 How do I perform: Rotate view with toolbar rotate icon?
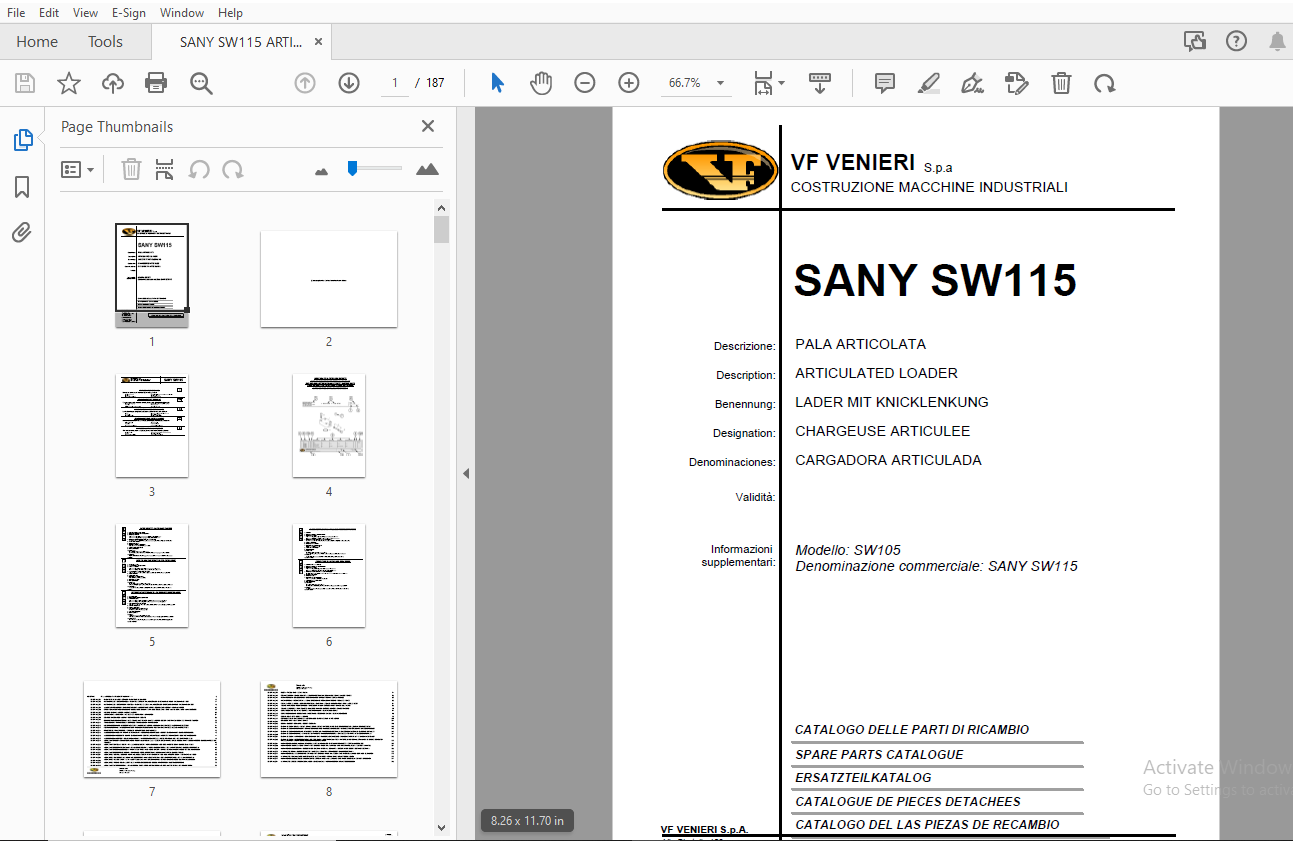(x=1105, y=83)
